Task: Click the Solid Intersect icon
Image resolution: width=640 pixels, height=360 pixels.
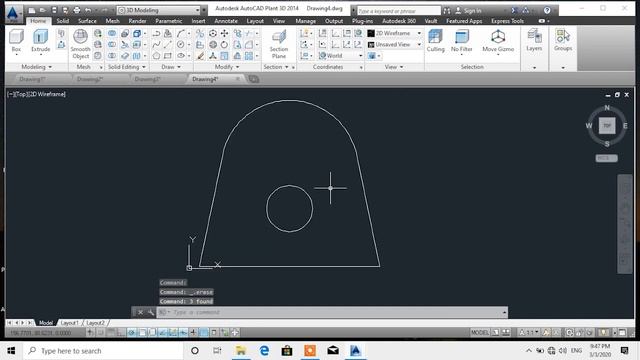Action: 112,56
